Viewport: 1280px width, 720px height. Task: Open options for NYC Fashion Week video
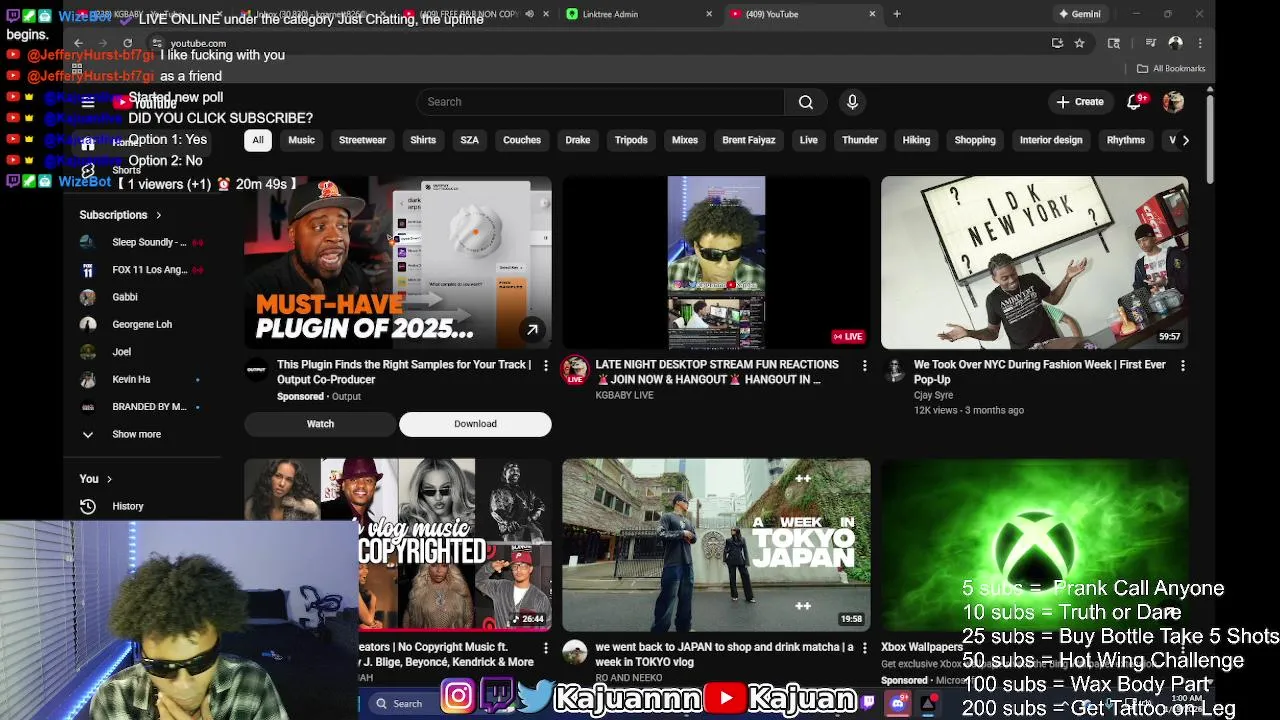pyautogui.click(x=1182, y=366)
